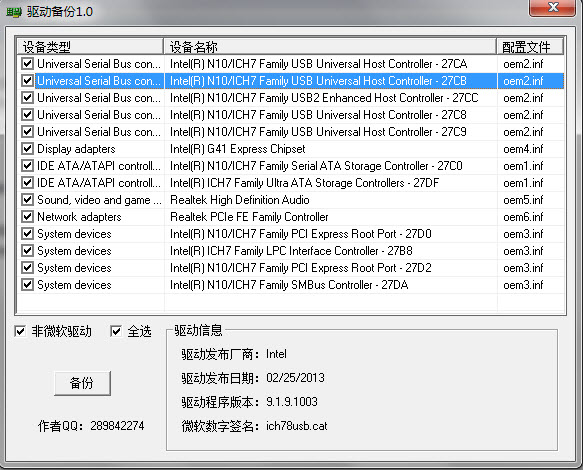Uncheck the 27C9 USB Host Controller checkbox
Viewport: 583px width, 470px height.
point(27,132)
